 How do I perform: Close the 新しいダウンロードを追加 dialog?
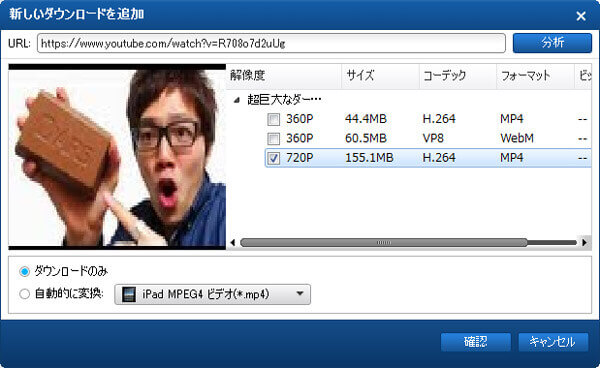(x=581, y=16)
